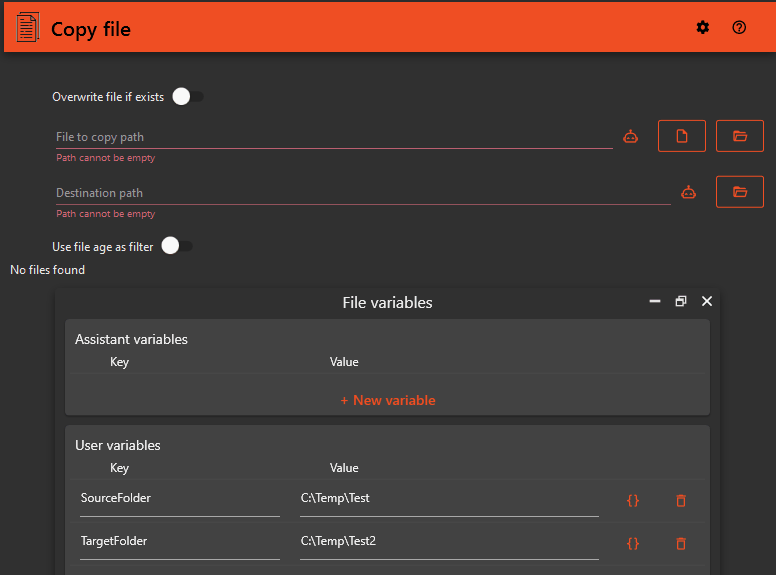Delete the SourceFolder variable
The width and height of the screenshot is (776, 575).
click(x=681, y=501)
